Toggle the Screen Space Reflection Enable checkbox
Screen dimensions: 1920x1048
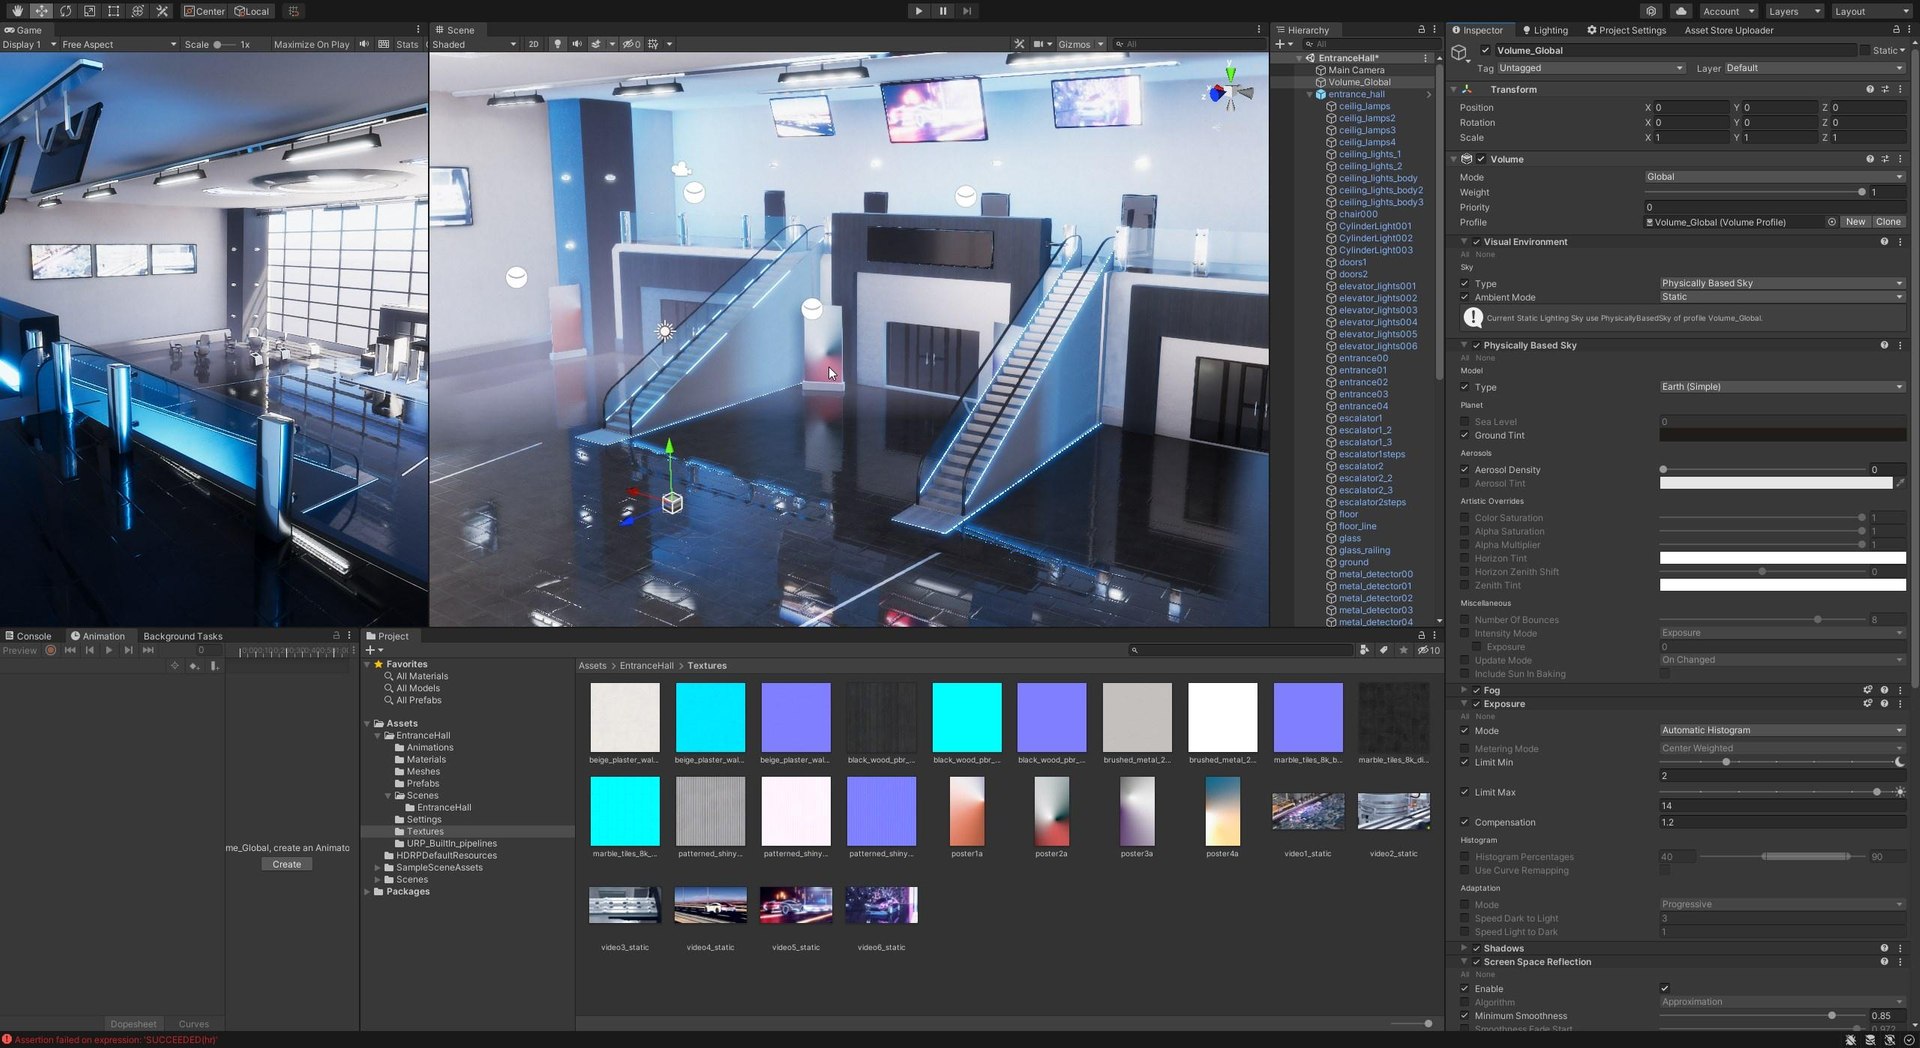1665,989
